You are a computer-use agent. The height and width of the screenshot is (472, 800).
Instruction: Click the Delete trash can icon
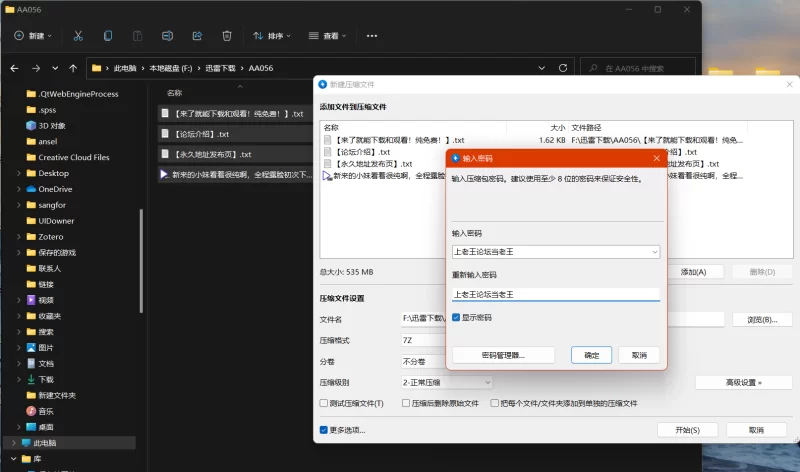point(227,36)
